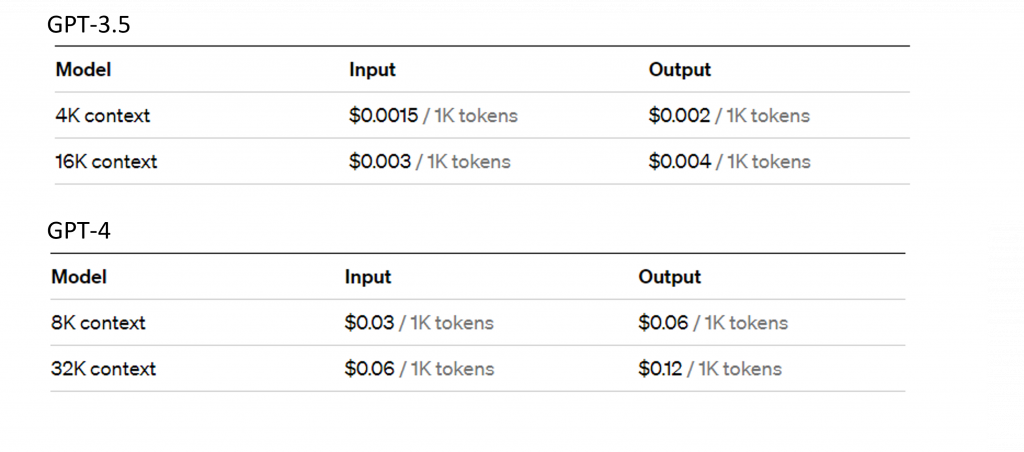The width and height of the screenshot is (1024, 452).
Task: Click the 16K context row label
Action: (x=106, y=162)
